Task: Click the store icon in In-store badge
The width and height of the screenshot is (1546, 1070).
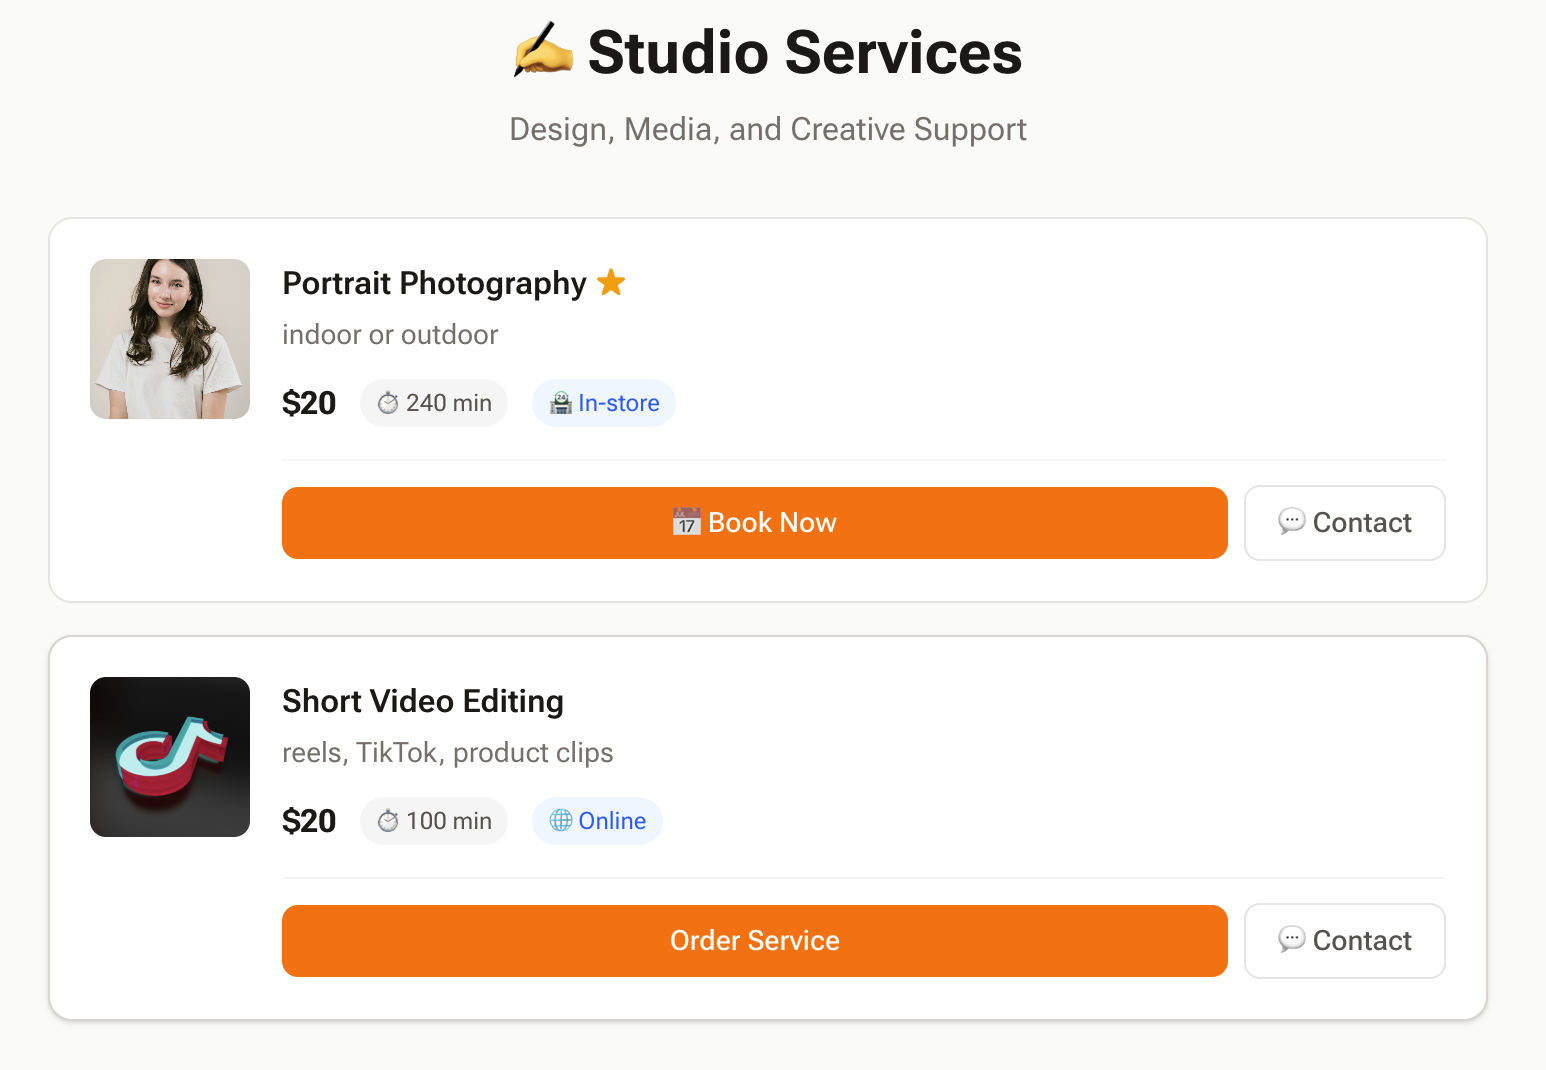Action: 561,403
